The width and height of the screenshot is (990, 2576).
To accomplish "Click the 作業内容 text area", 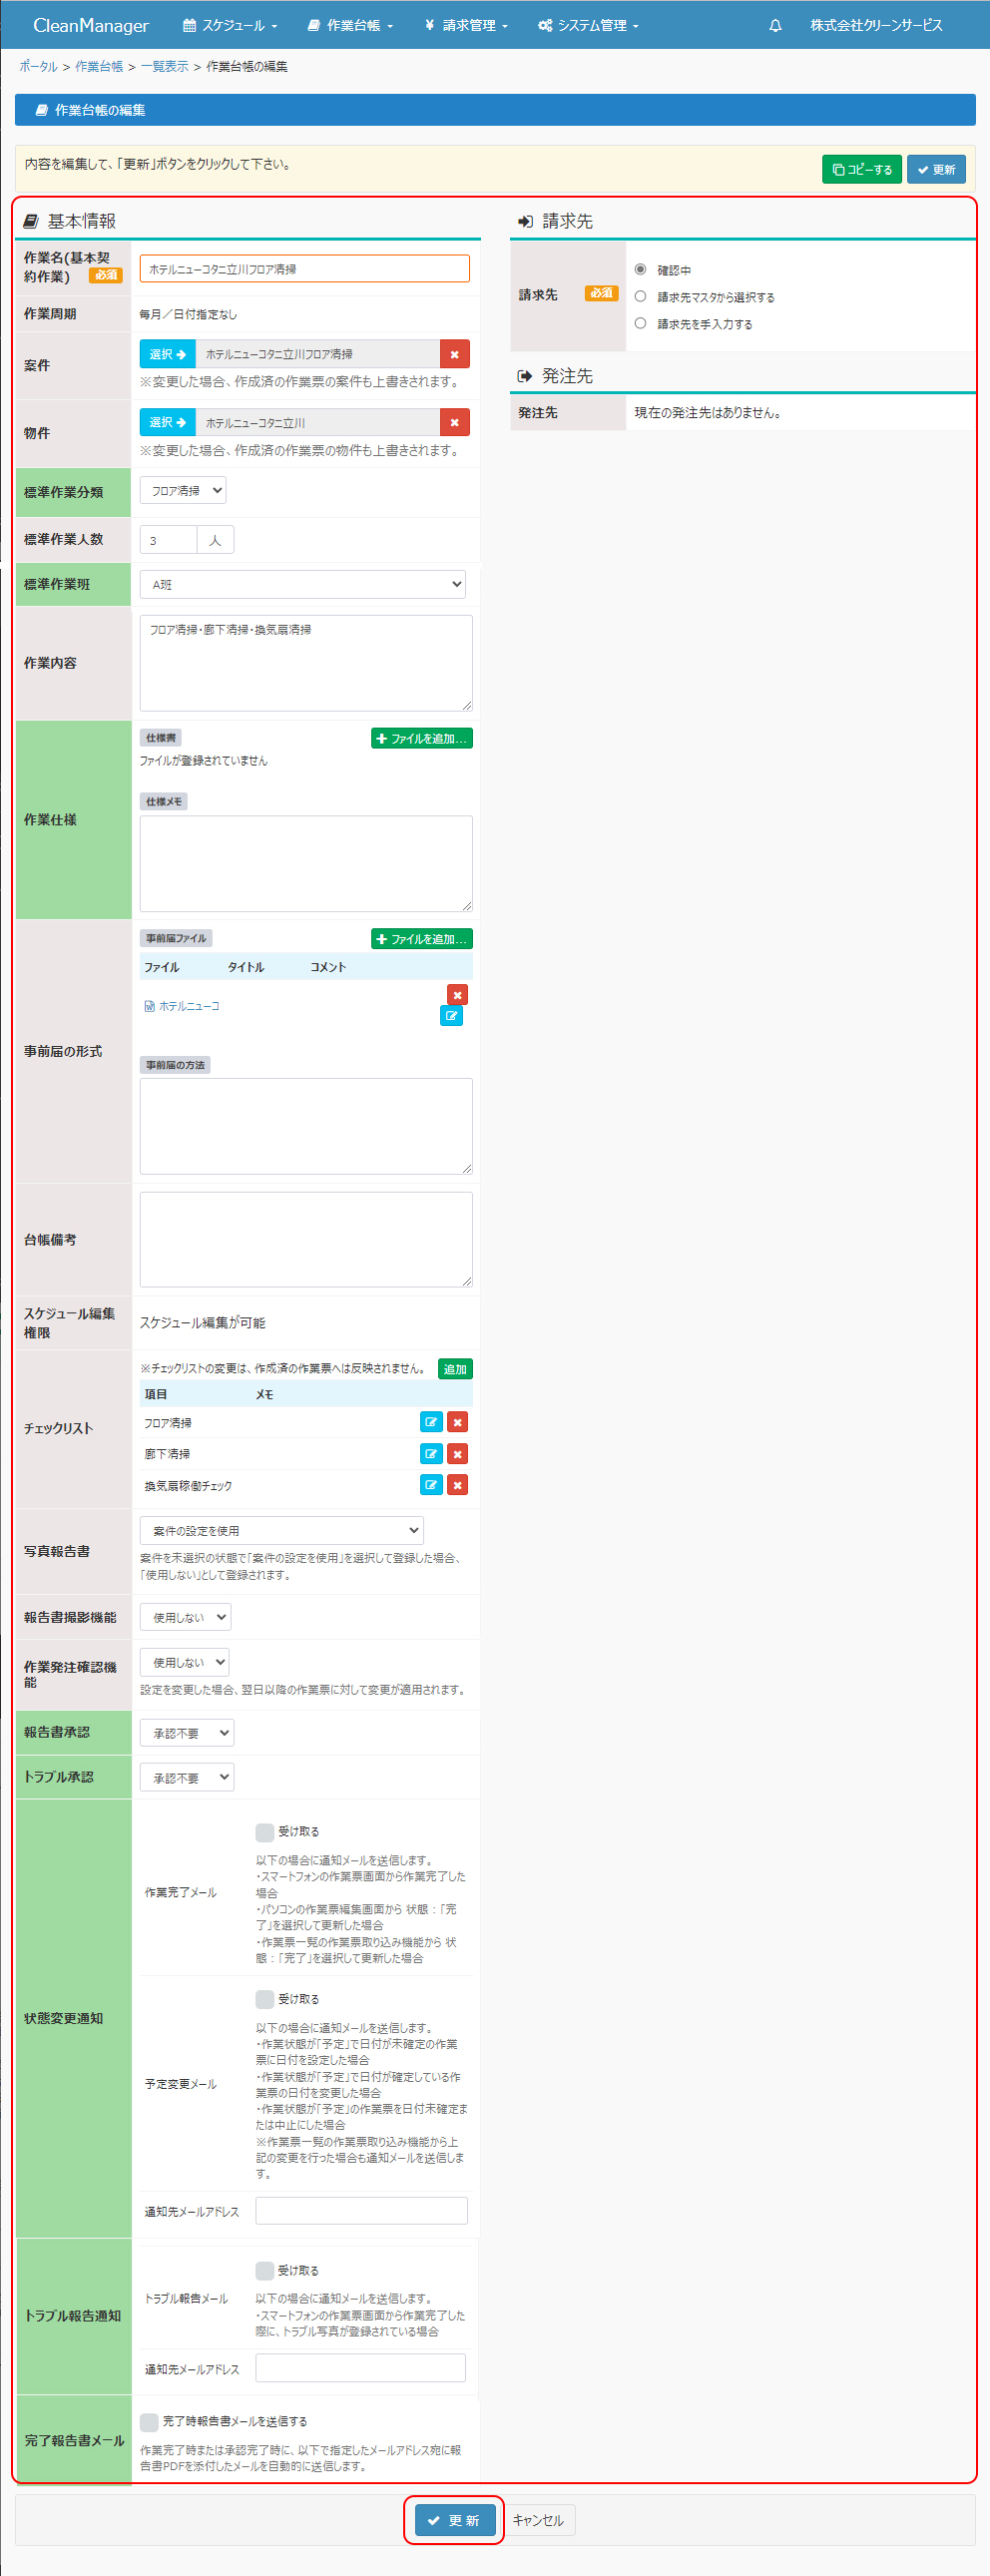I will tap(306, 662).
